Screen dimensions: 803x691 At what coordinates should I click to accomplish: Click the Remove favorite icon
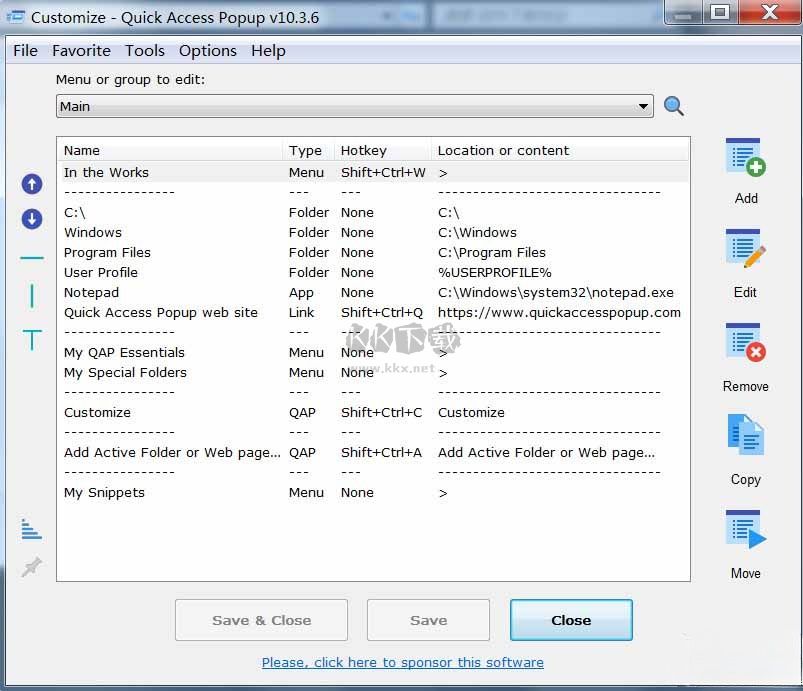[745, 344]
